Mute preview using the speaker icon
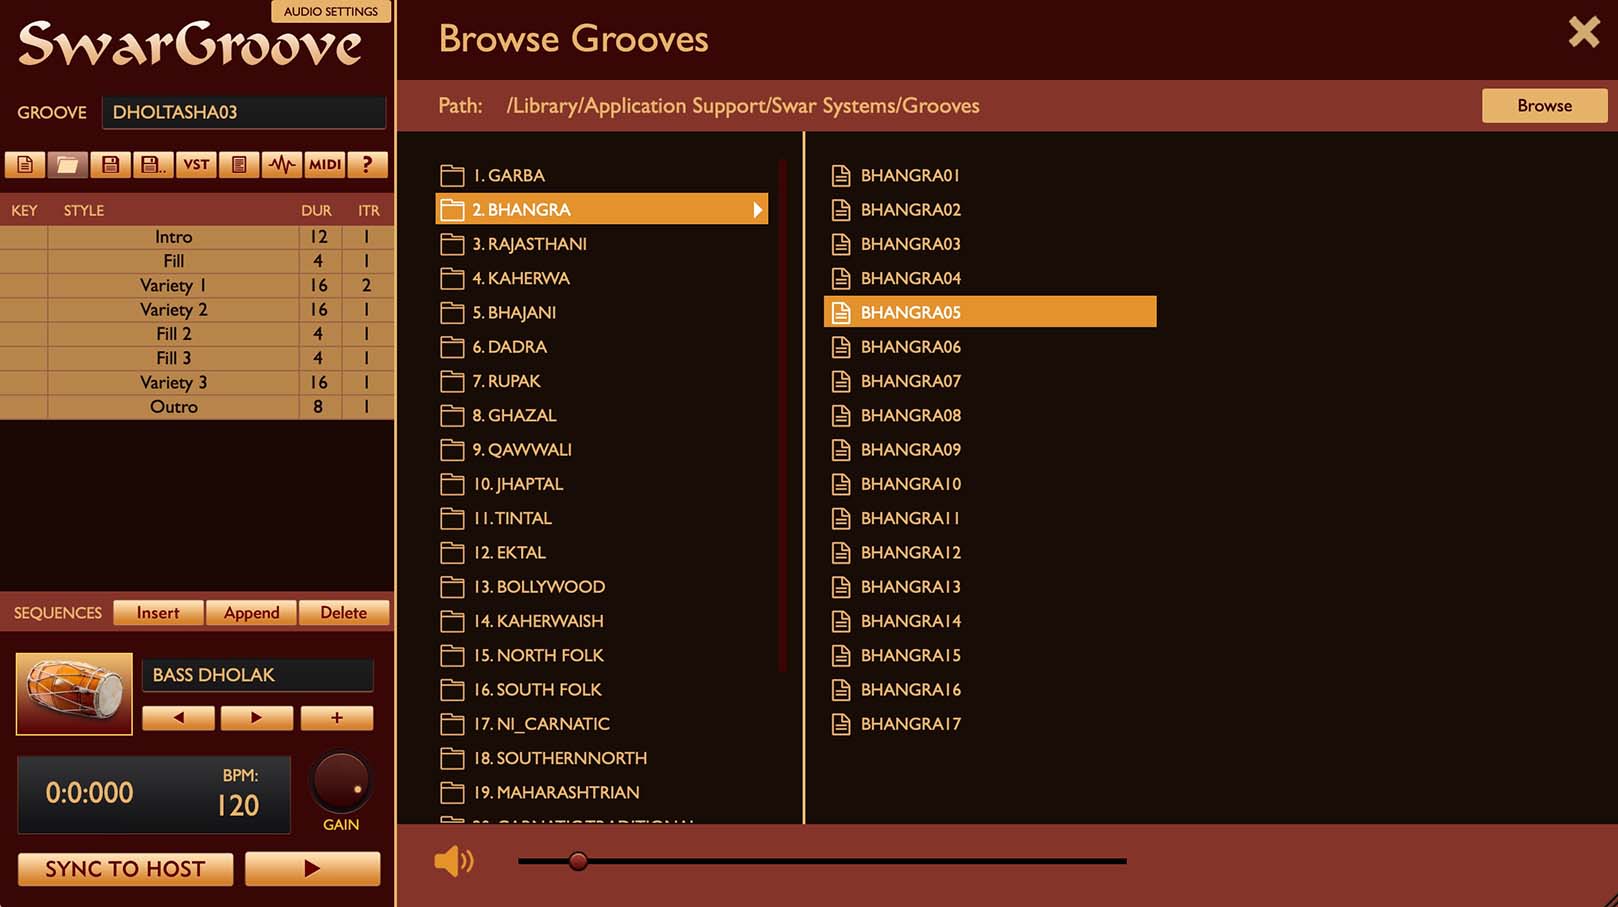The image size is (1618, 907). (x=453, y=861)
